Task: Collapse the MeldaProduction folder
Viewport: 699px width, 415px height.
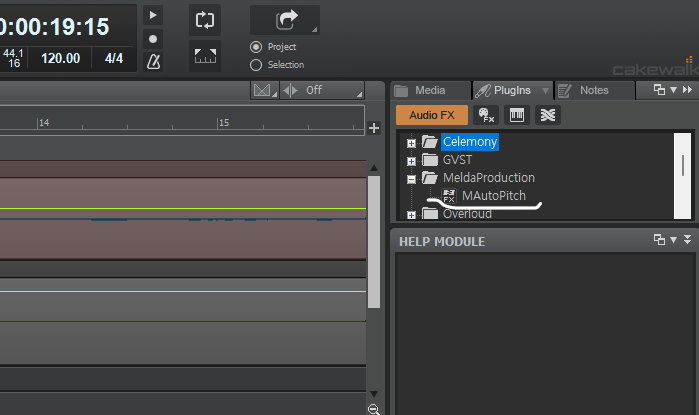Action: 411,179
